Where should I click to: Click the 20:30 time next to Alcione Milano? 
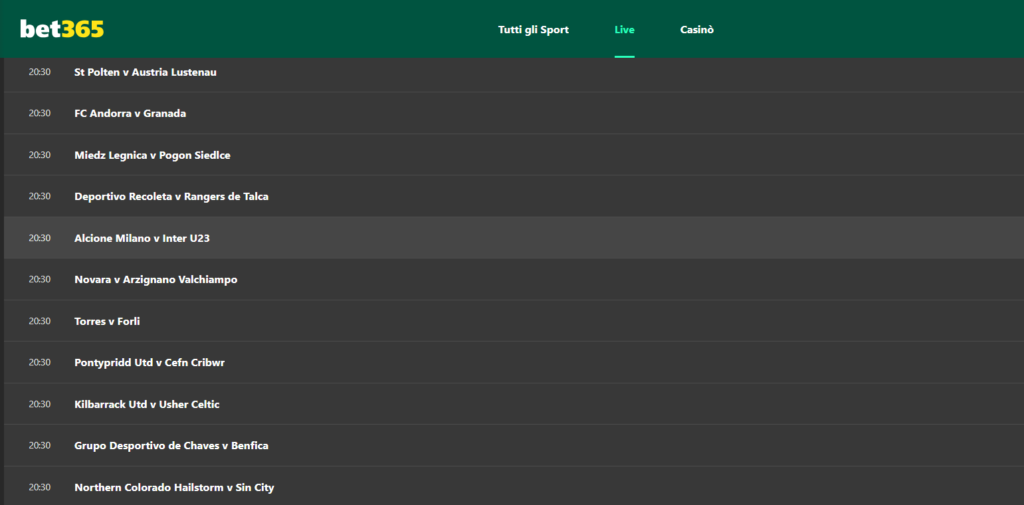[x=39, y=238]
